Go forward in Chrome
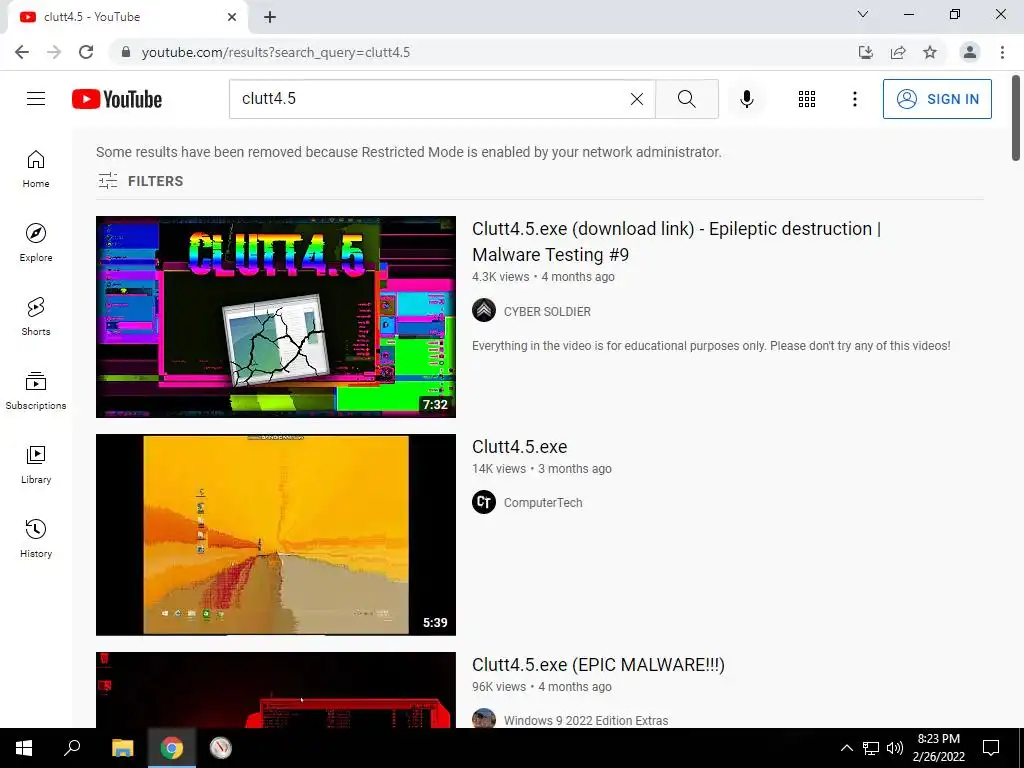The height and width of the screenshot is (768, 1024). tap(54, 52)
